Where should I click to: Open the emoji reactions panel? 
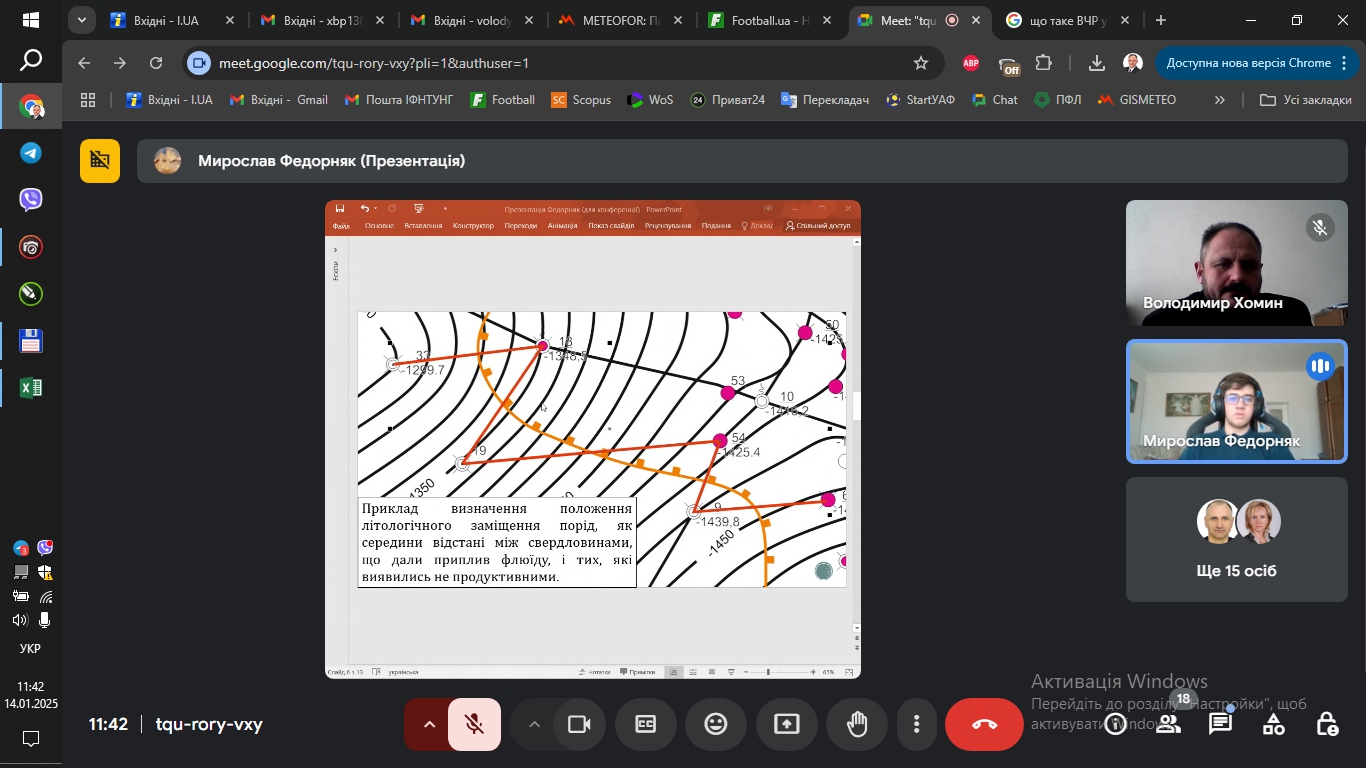[x=716, y=724]
